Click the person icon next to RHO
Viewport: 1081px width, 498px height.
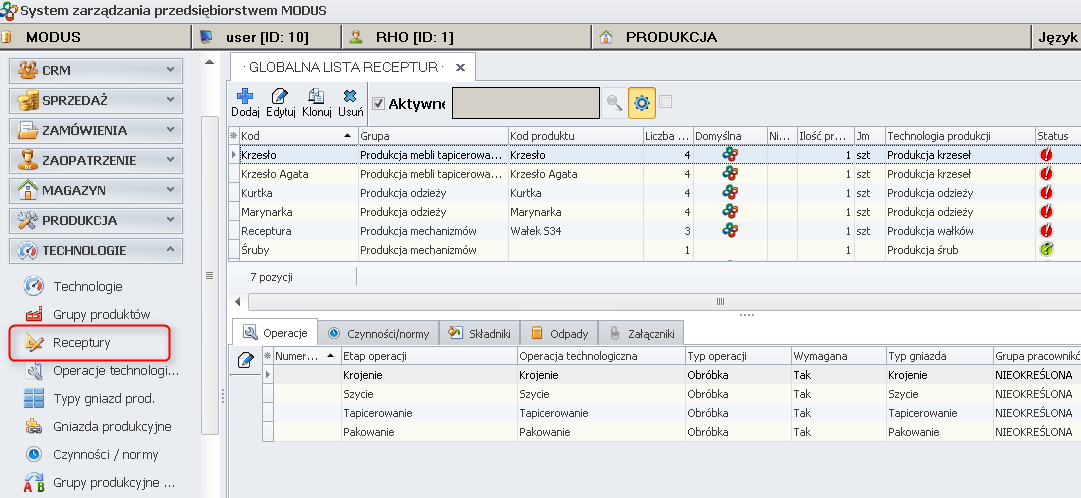[356, 37]
